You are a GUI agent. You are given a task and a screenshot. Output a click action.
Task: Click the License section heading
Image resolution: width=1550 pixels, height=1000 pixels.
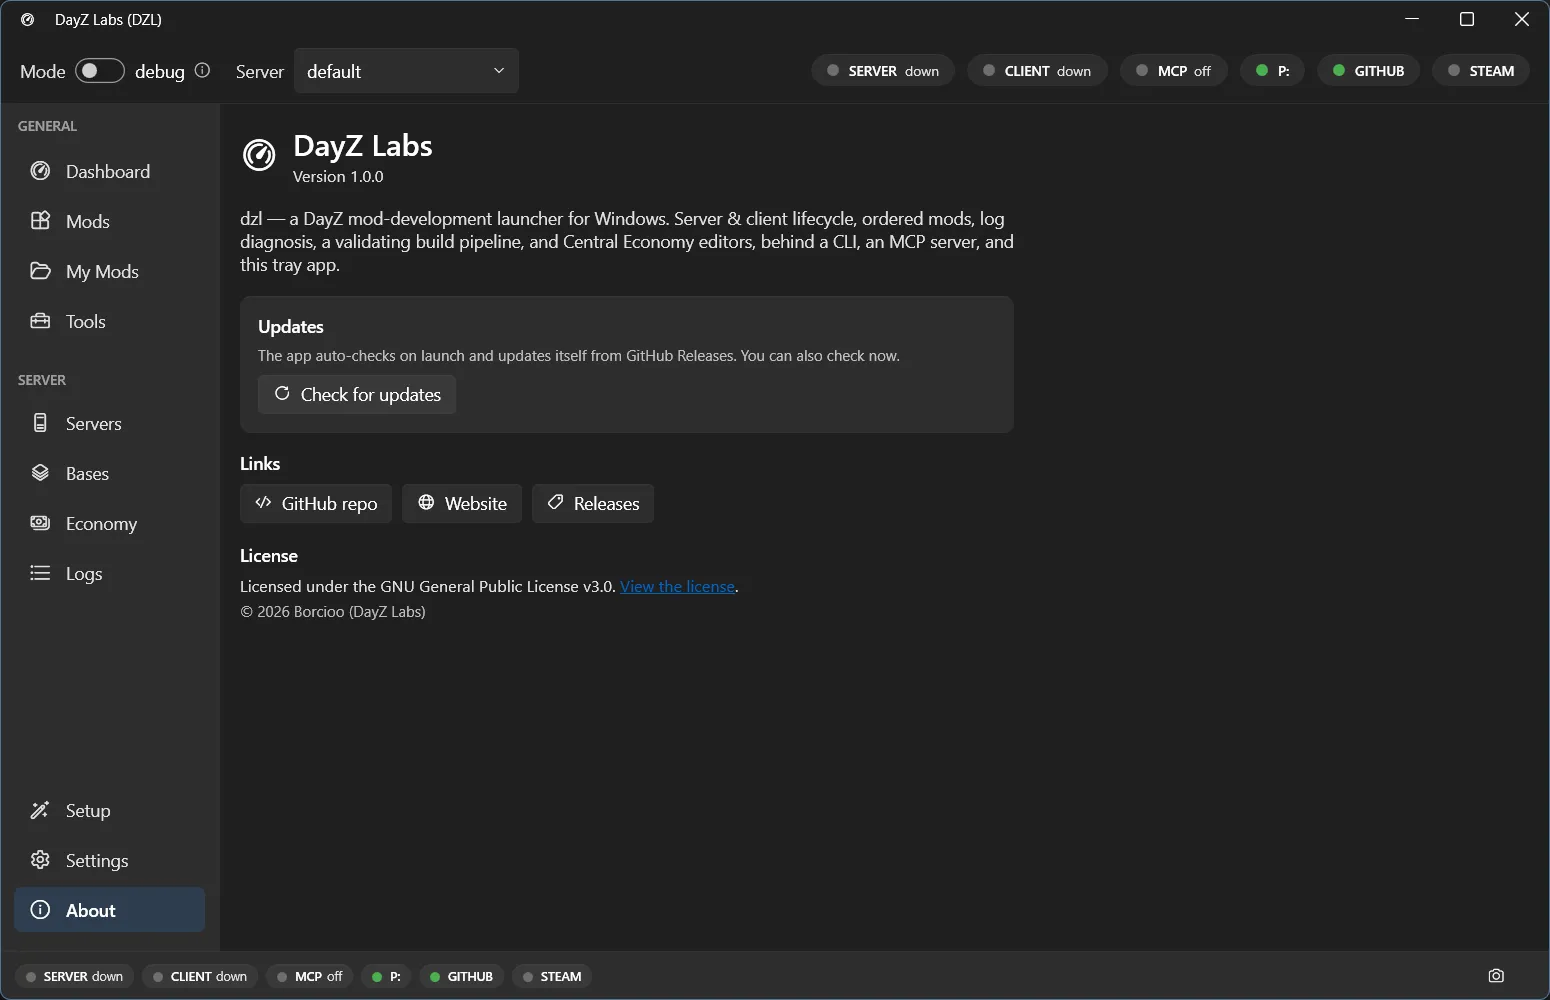pos(269,555)
